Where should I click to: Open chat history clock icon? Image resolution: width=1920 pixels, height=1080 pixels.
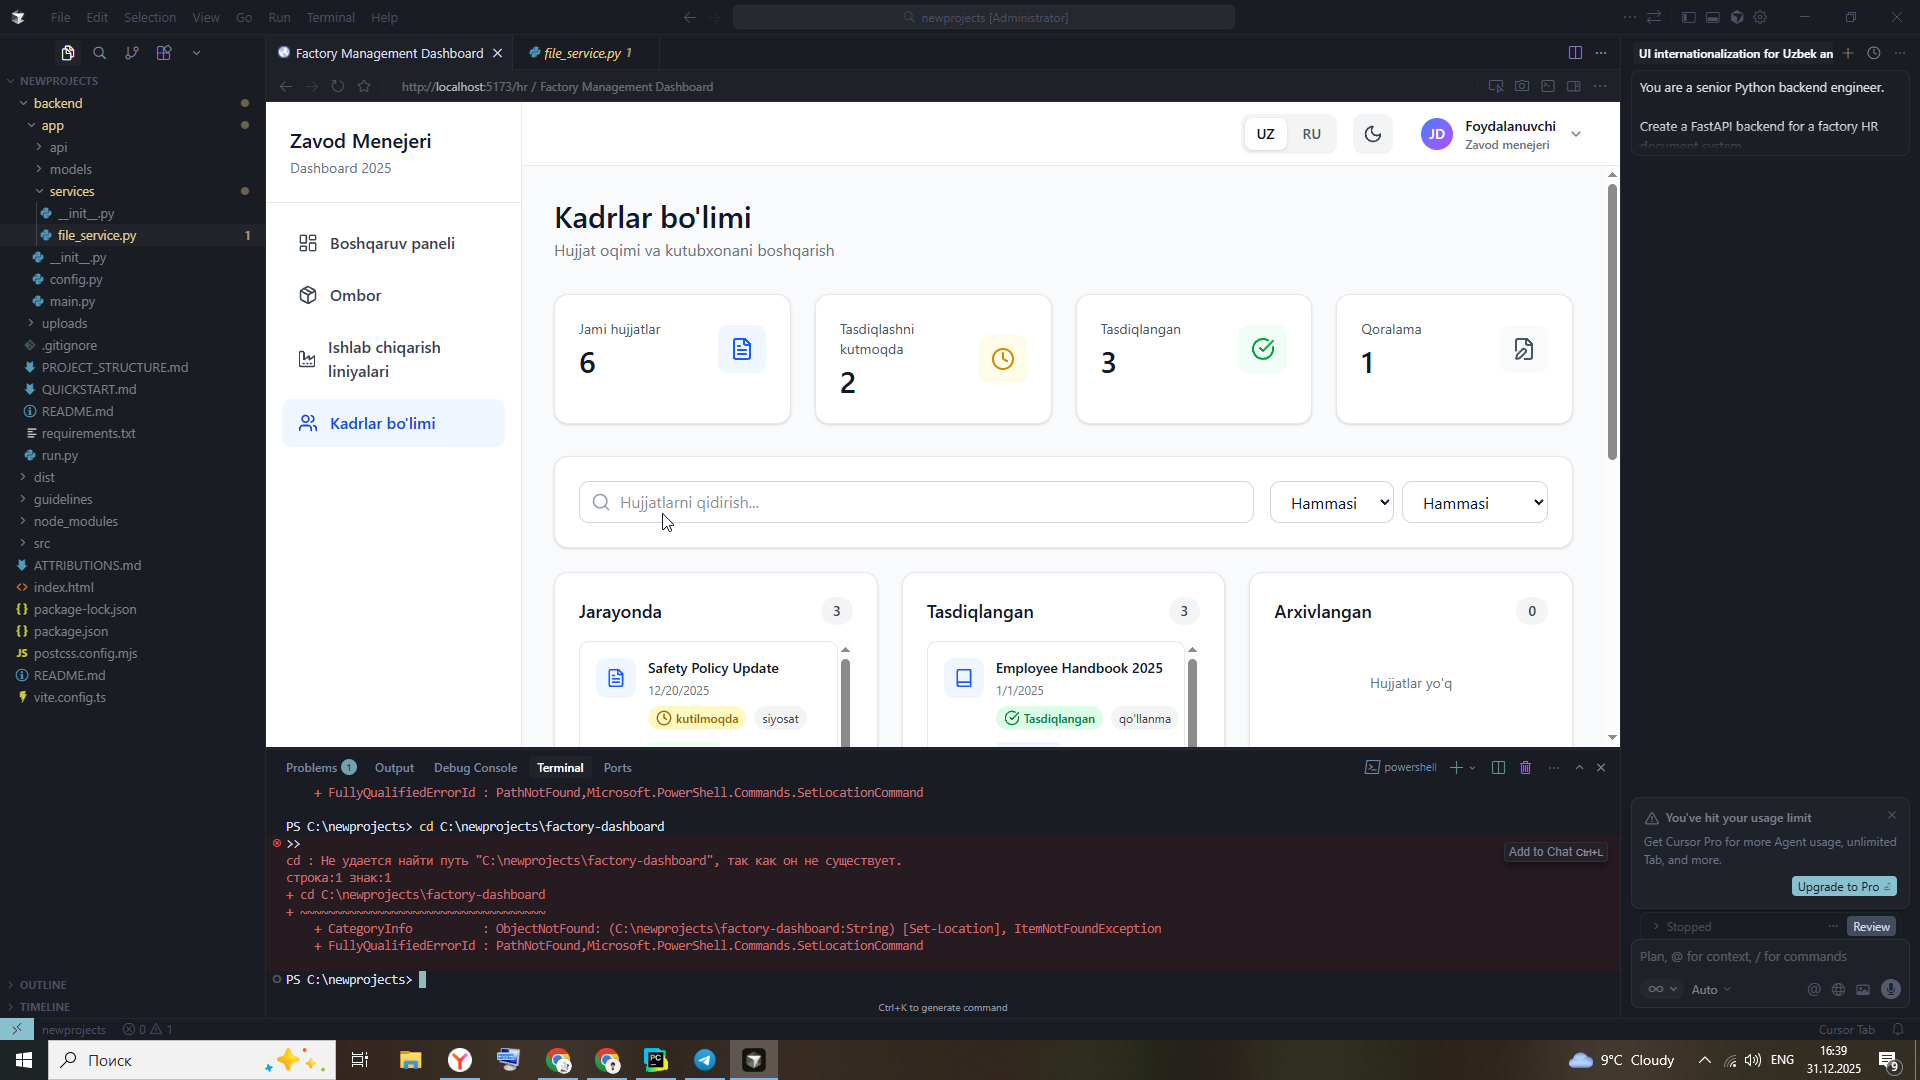coord(1874,54)
